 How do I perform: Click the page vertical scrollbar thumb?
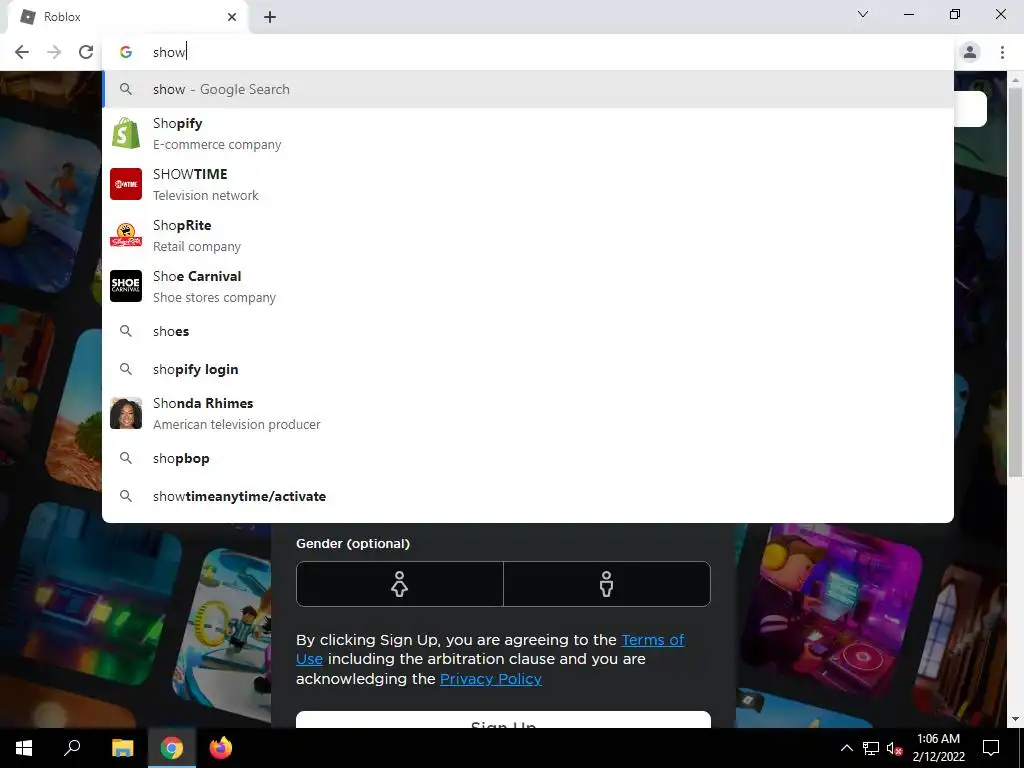1015,281
